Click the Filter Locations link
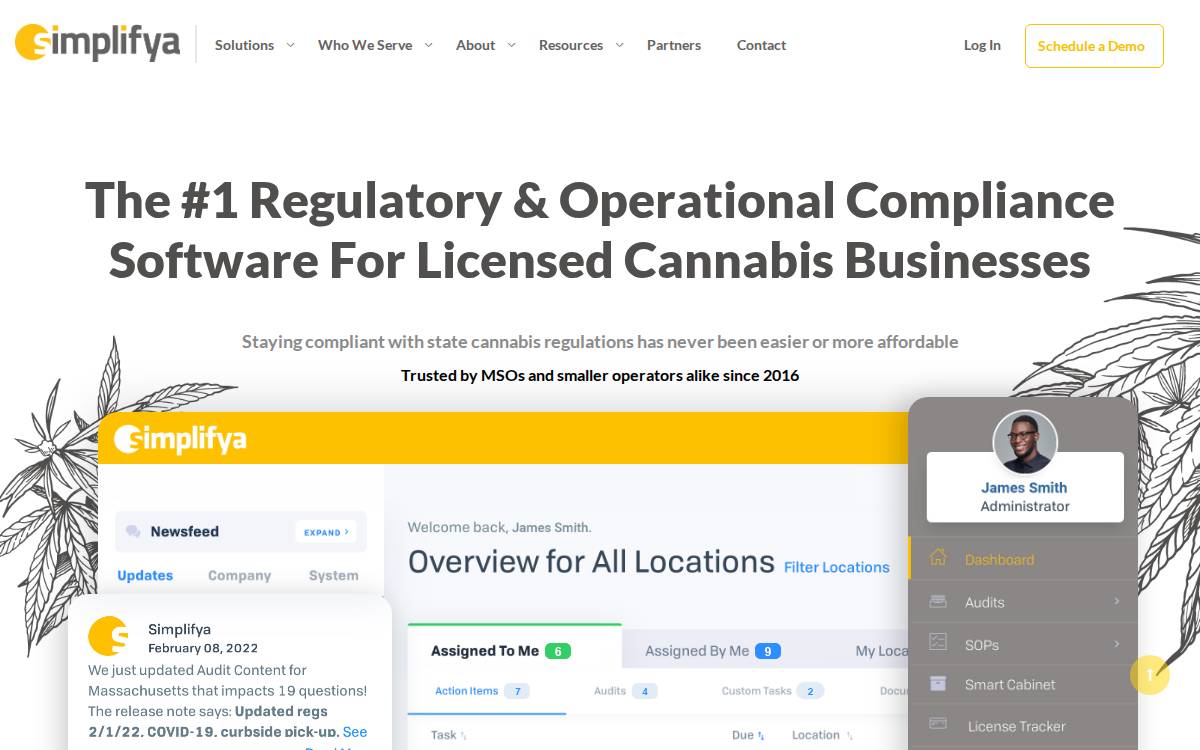This screenshot has width=1200, height=750. [x=836, y=567]
